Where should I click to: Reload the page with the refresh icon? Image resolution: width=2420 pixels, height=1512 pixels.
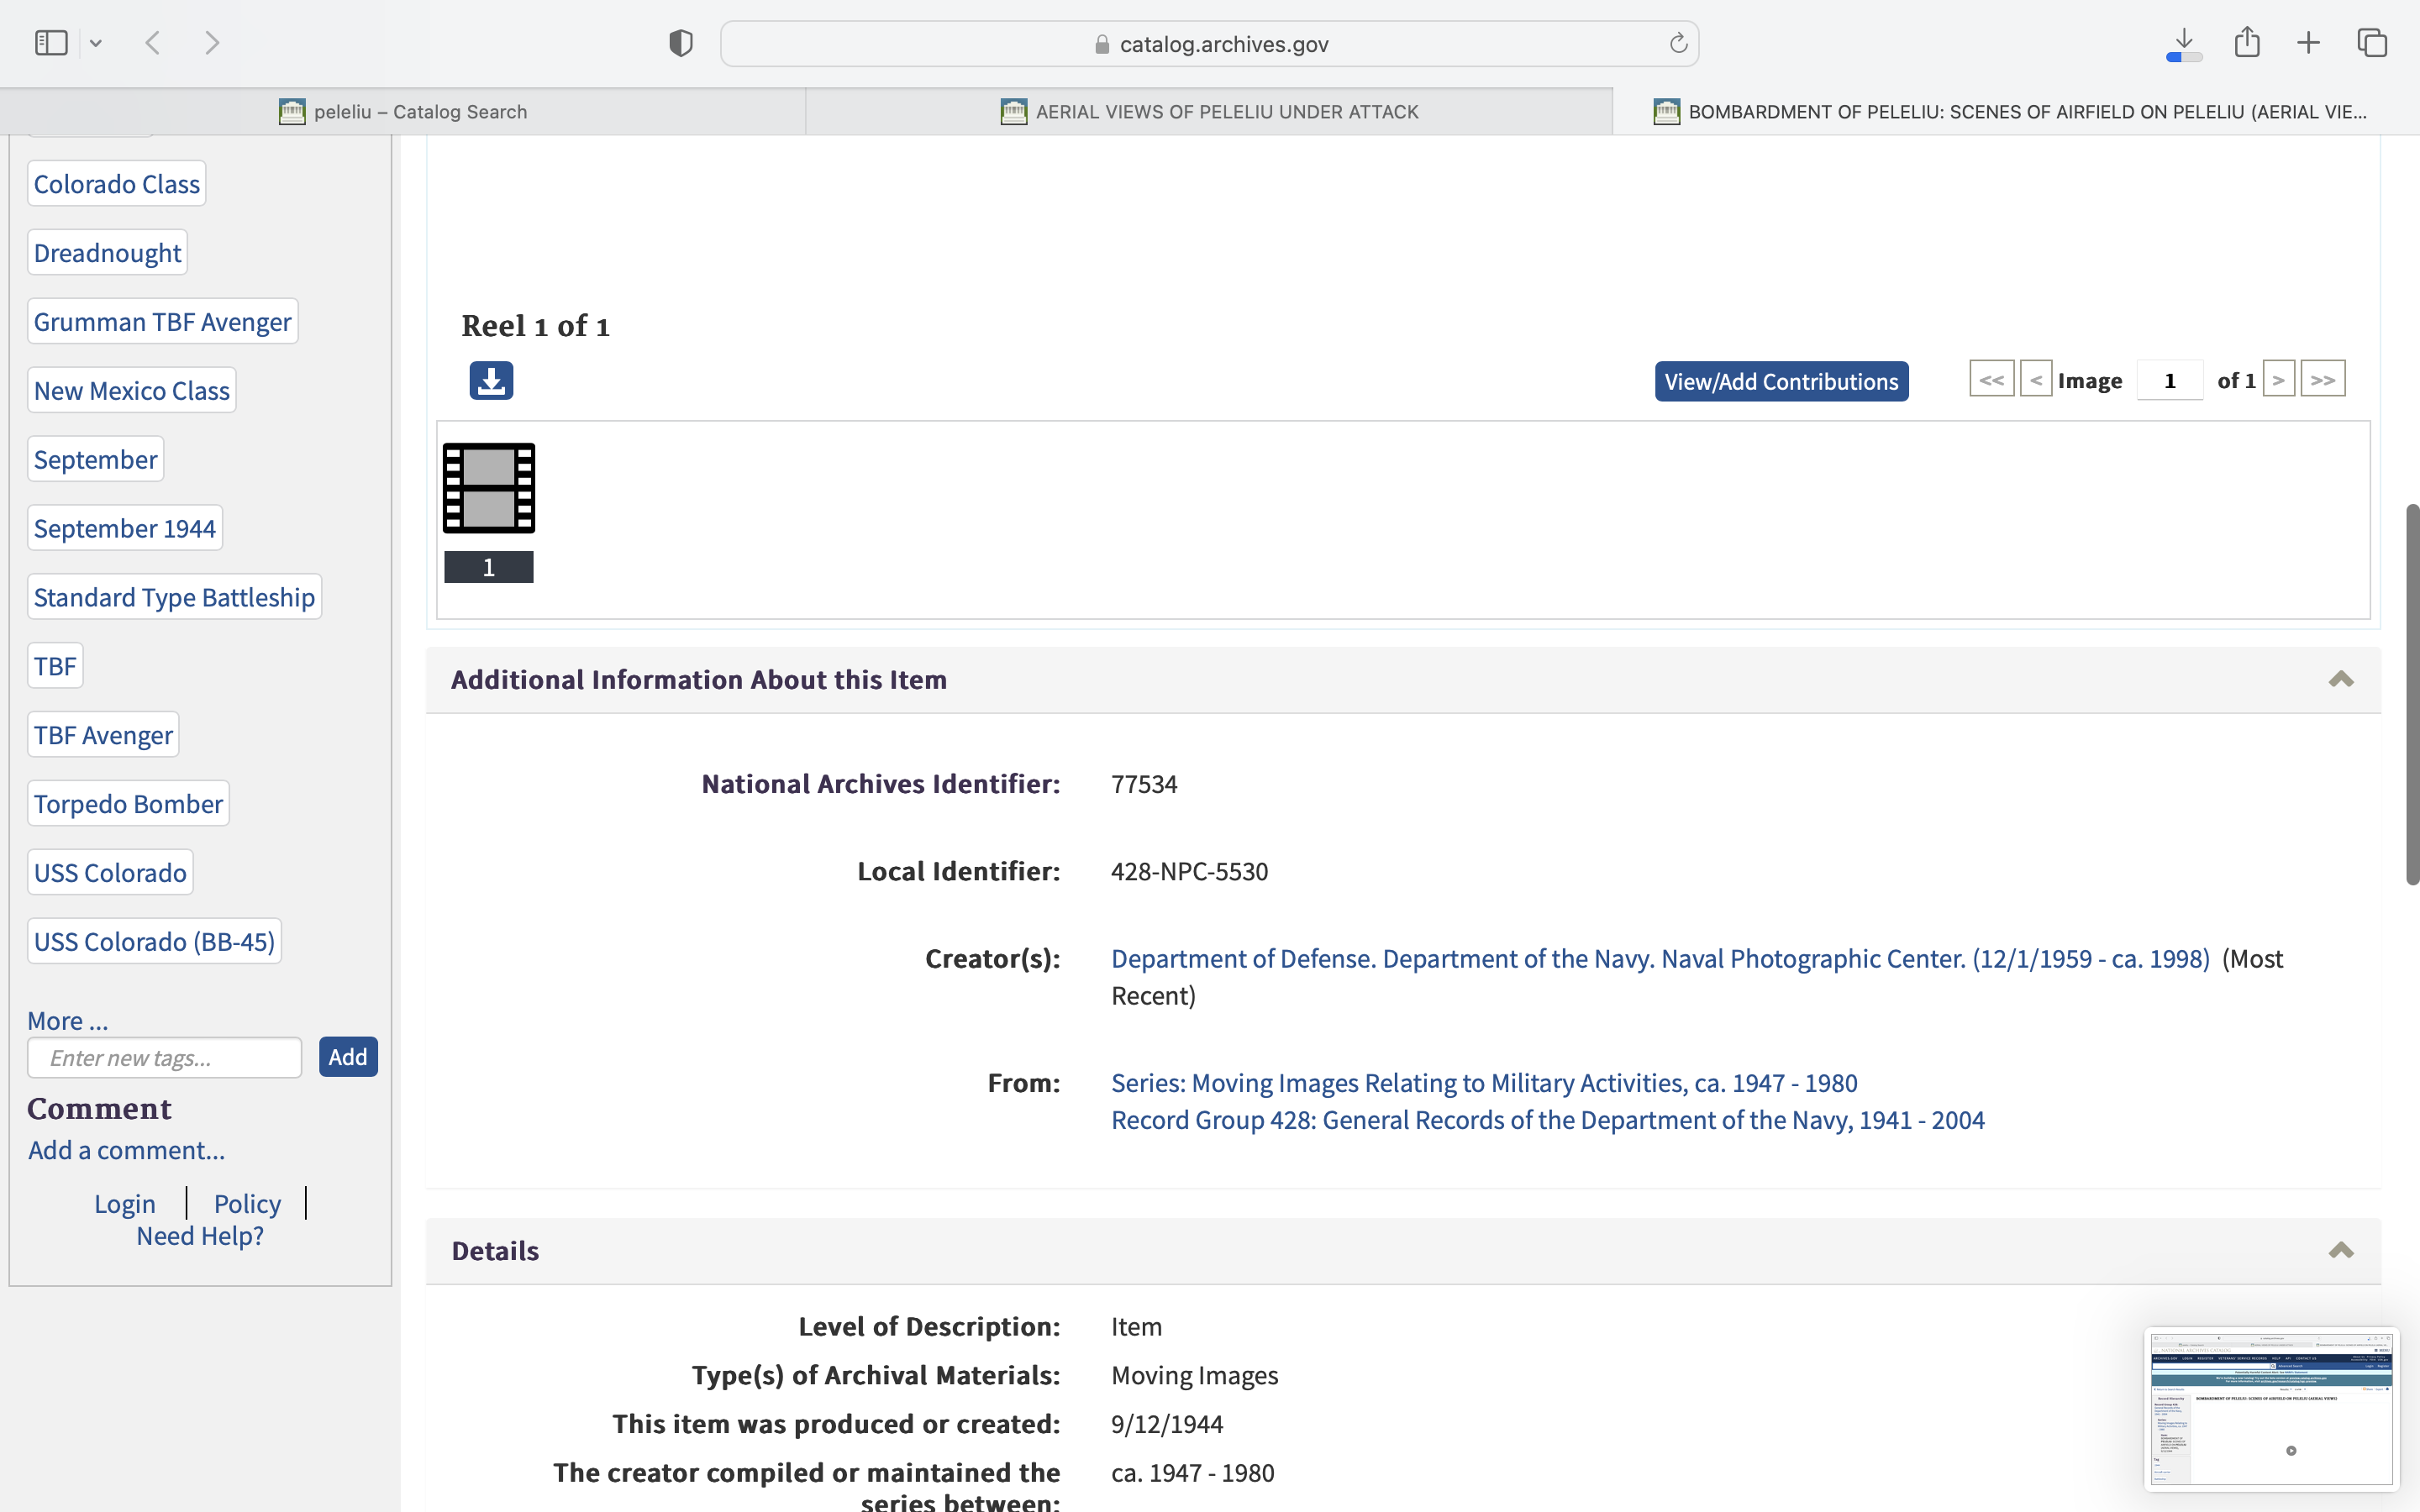coord(1678,43)
